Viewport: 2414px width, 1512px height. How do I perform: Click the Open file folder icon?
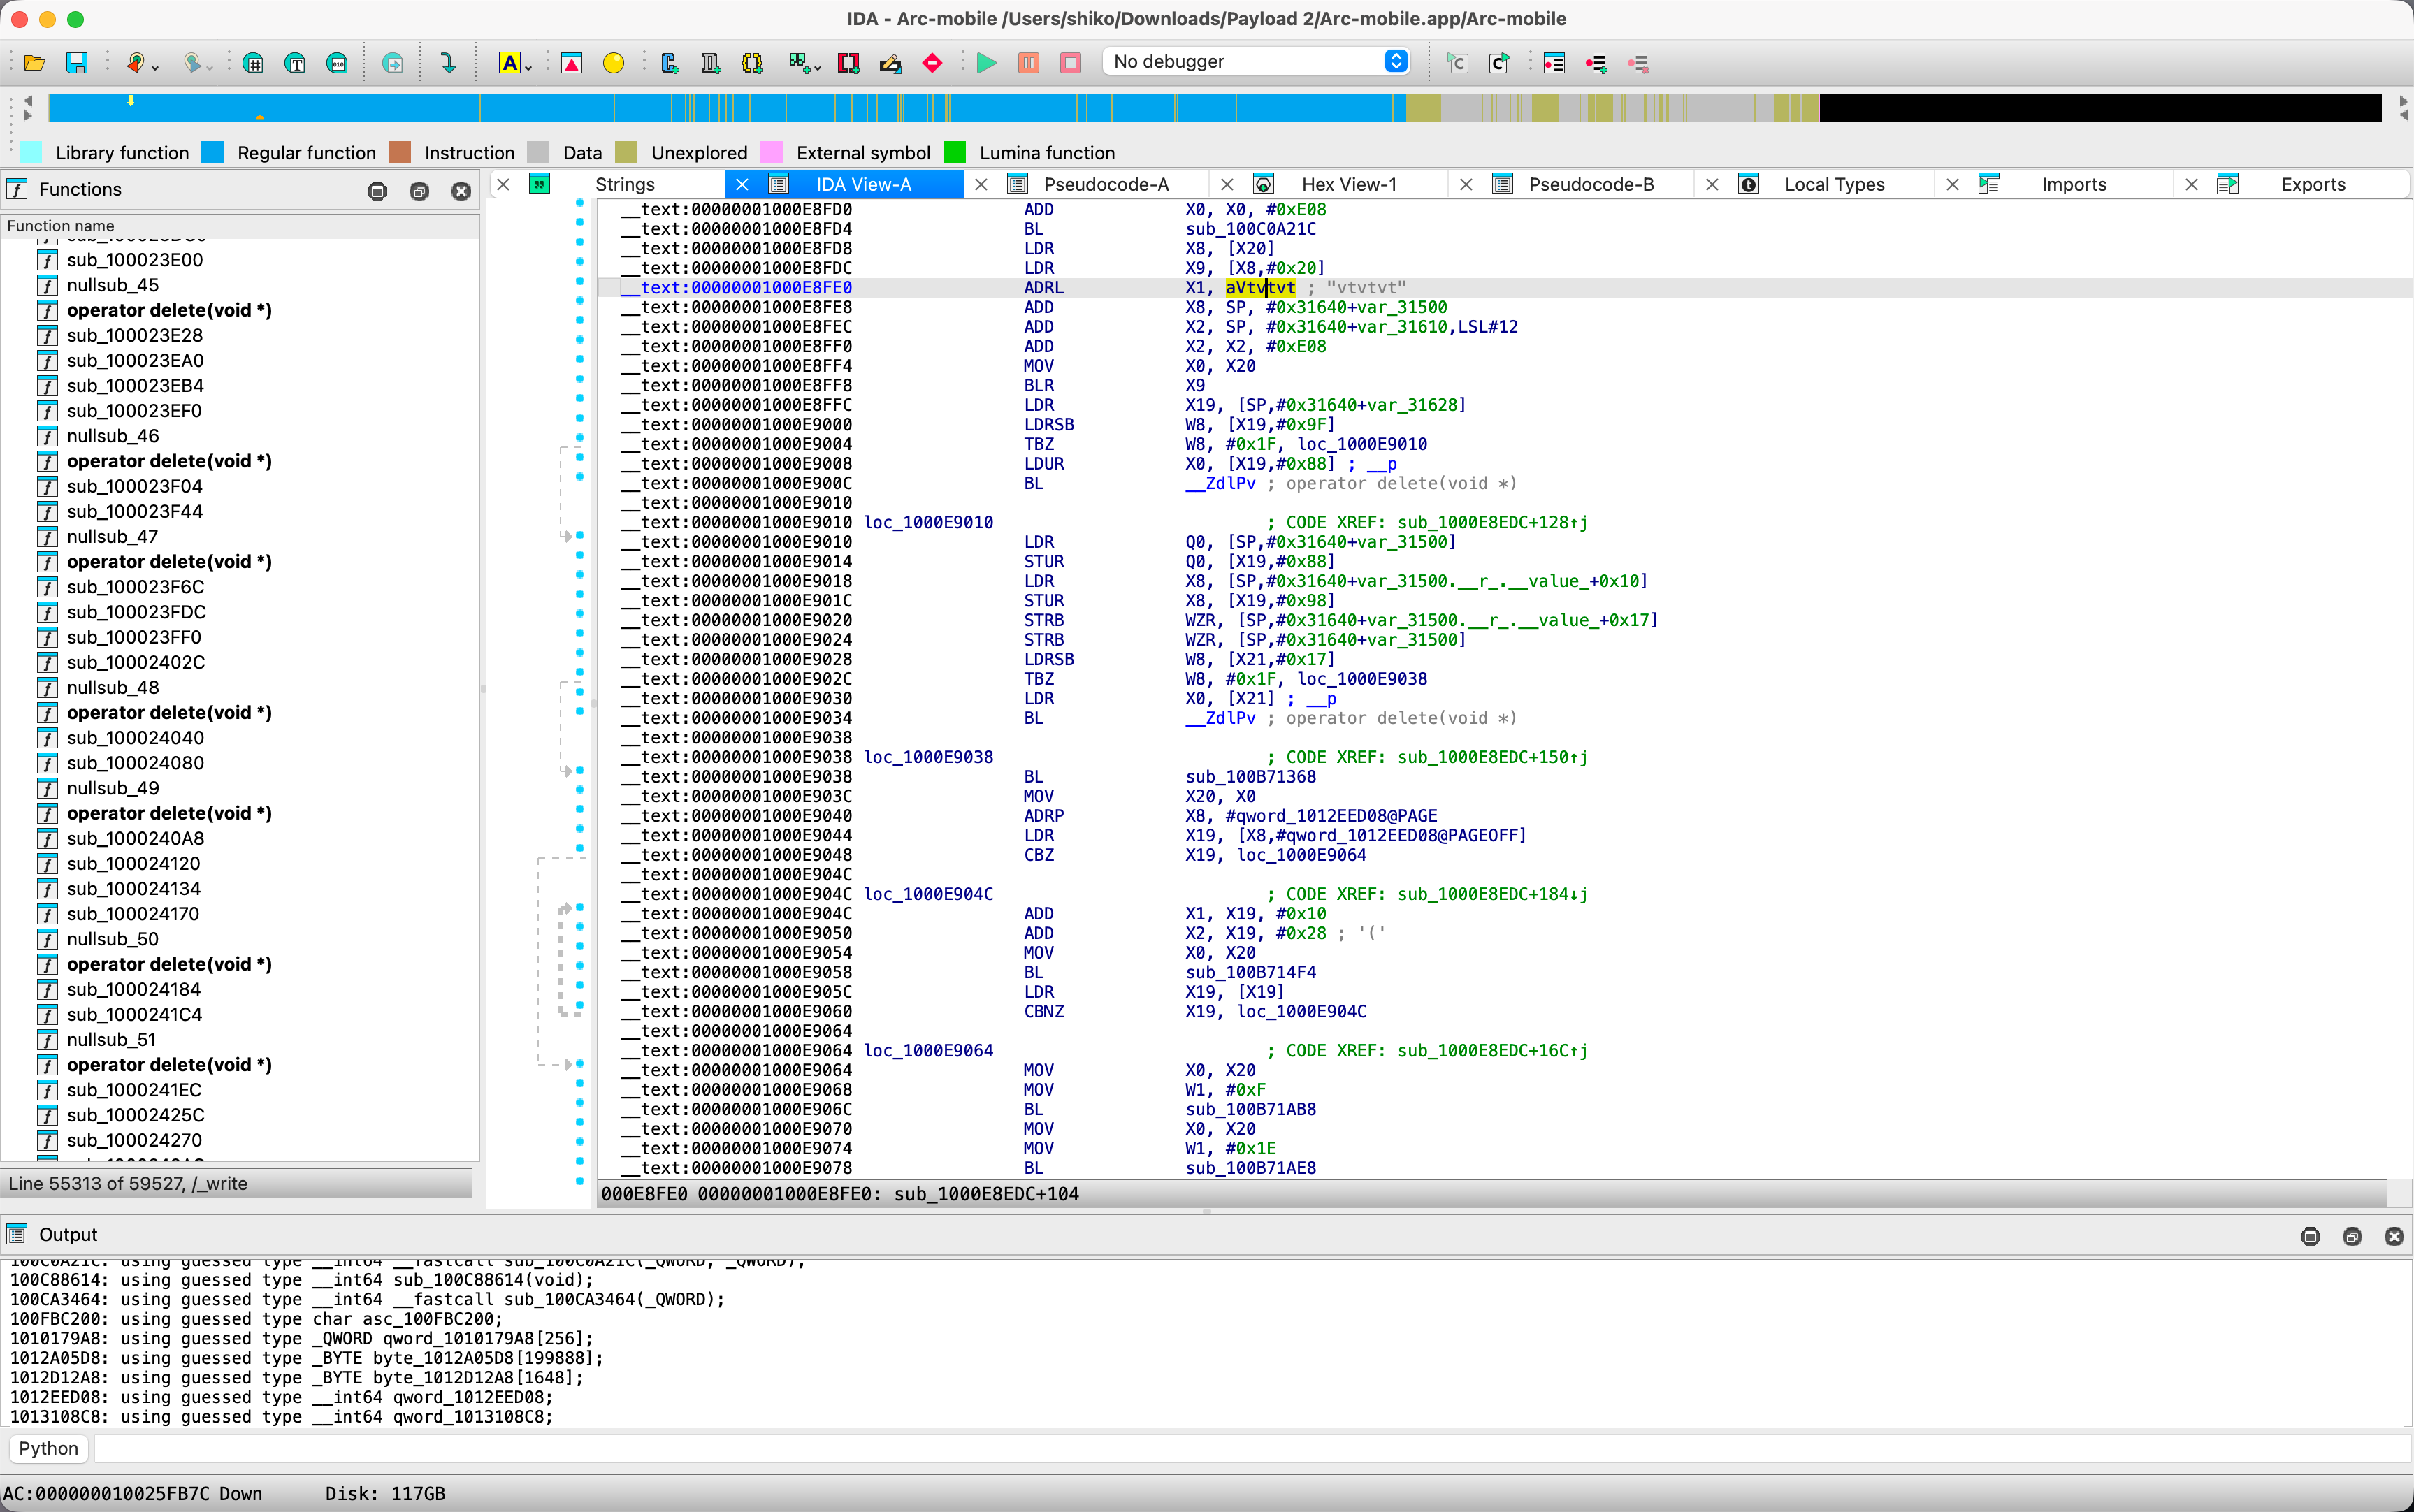(x=34, y=63)
